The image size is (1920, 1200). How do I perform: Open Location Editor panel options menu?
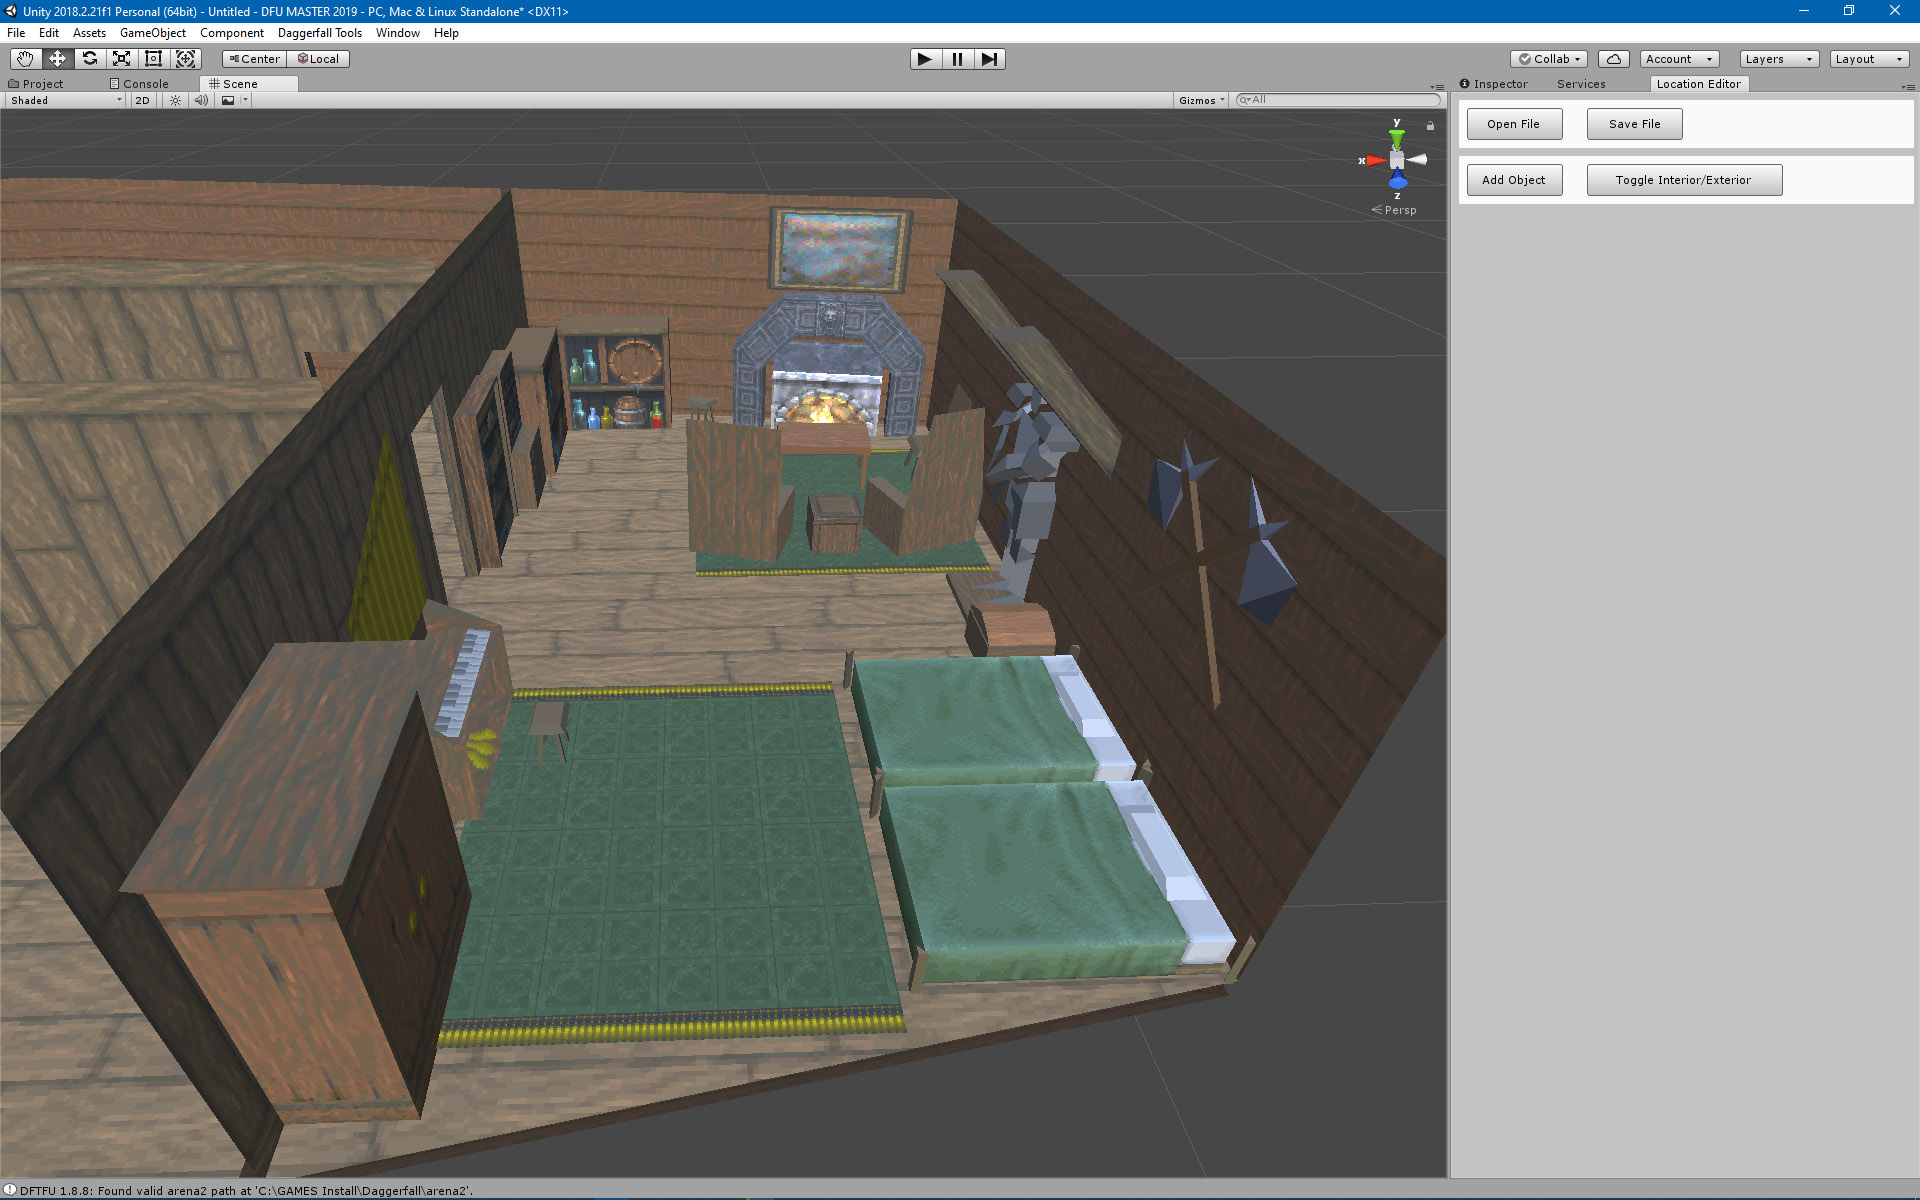point(1908,87)
